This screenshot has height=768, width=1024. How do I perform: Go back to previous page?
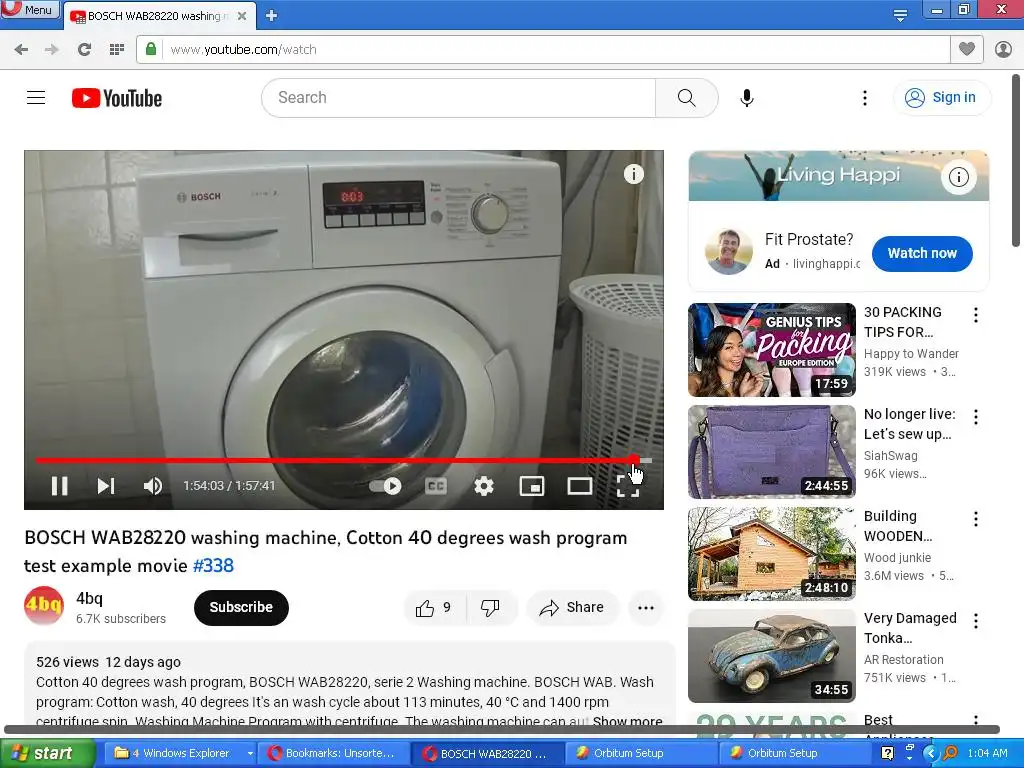coord(21,50)
